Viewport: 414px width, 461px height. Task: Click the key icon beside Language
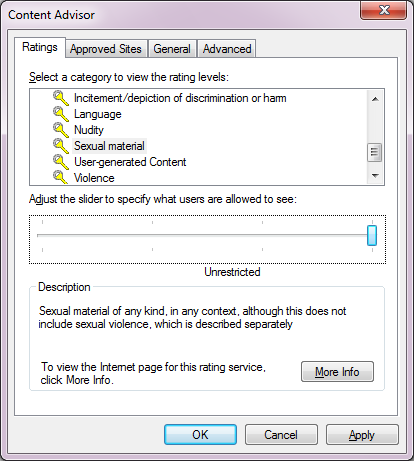tap(61, 114)
